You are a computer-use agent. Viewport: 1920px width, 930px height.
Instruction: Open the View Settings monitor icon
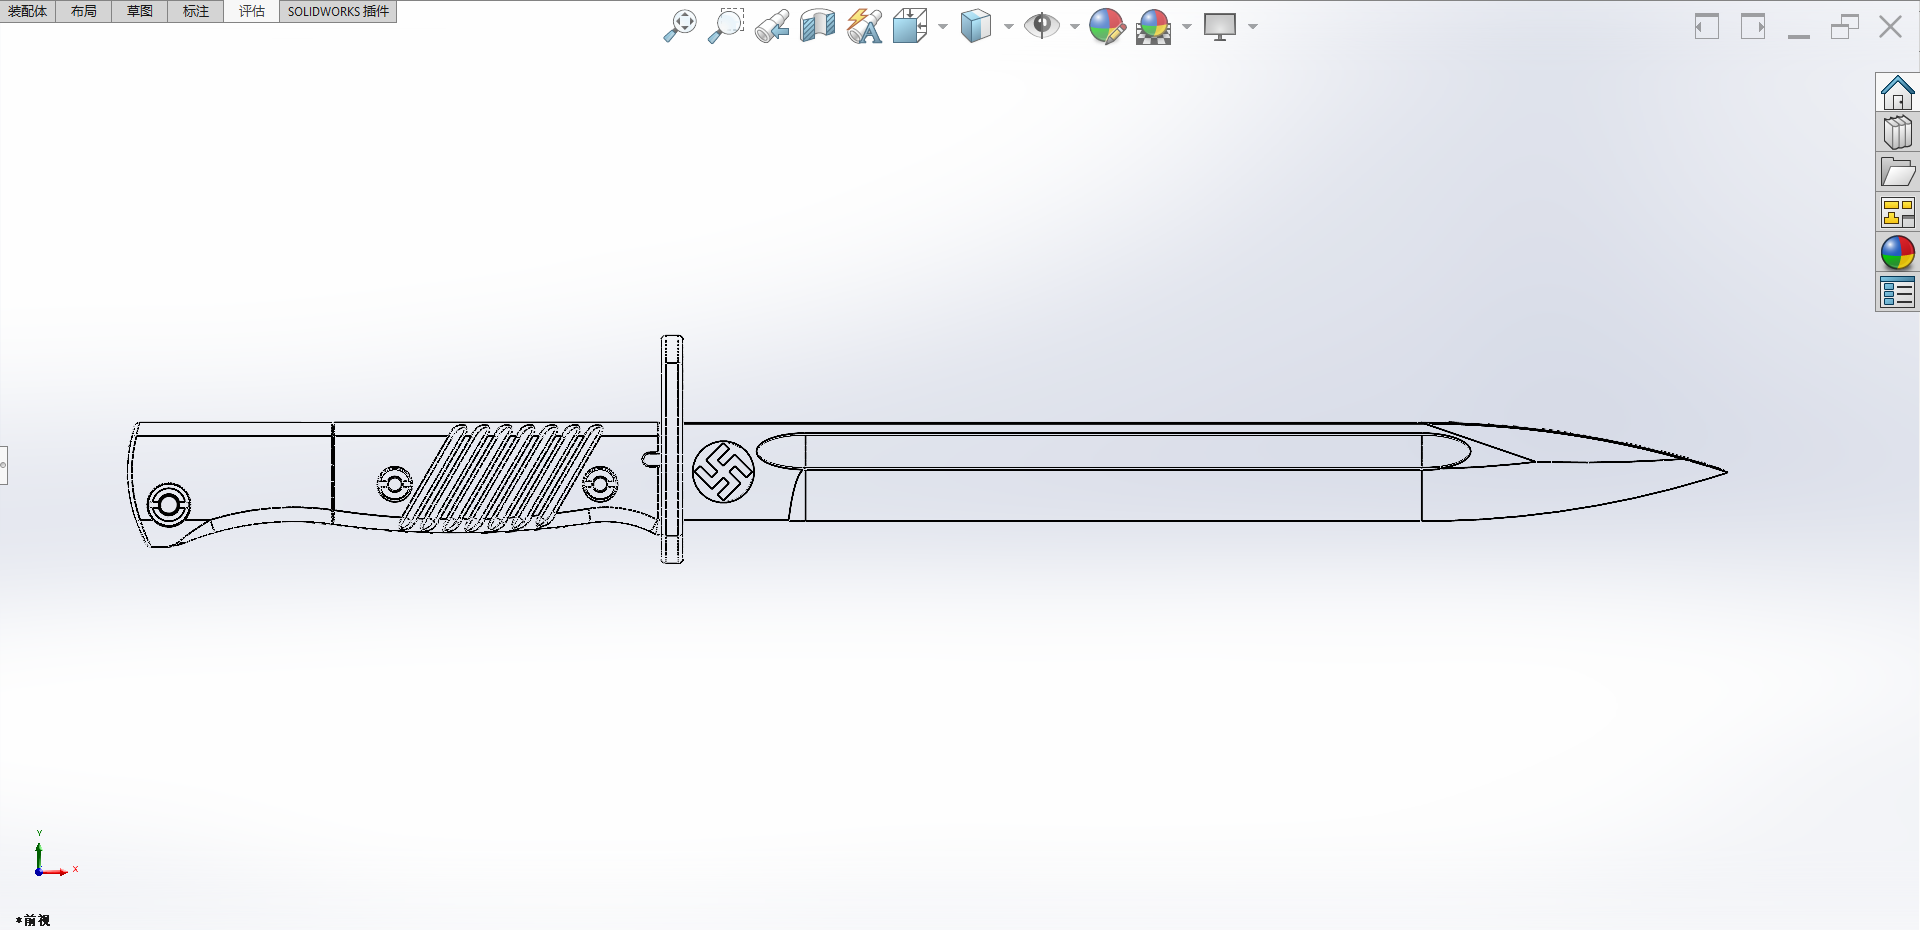(1220, 26)
